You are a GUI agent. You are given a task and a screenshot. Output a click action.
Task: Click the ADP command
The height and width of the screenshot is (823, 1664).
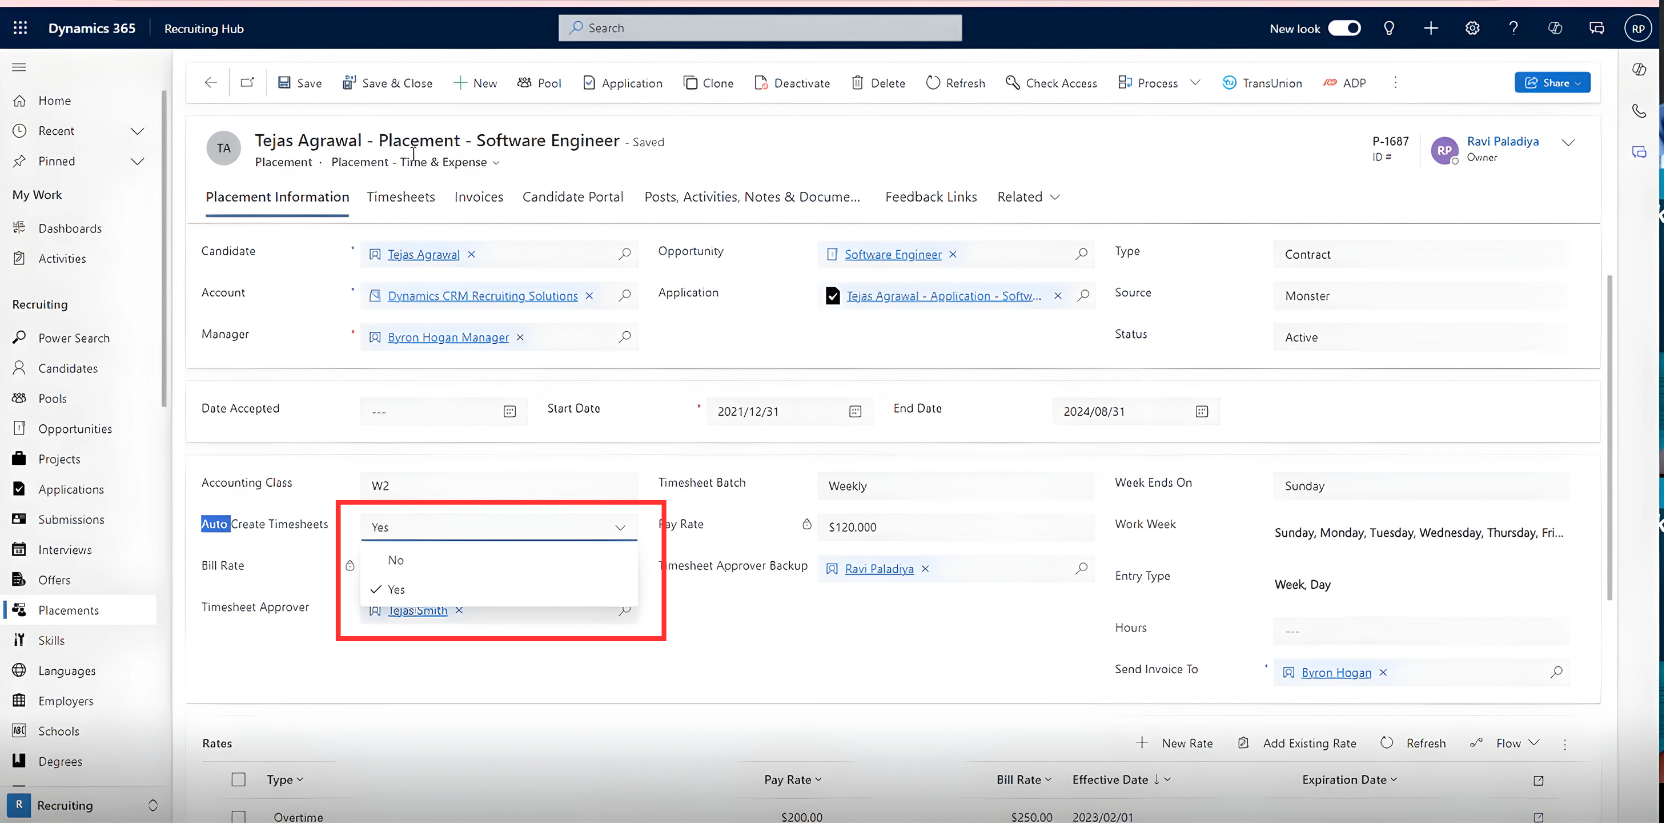(1344, 83)
